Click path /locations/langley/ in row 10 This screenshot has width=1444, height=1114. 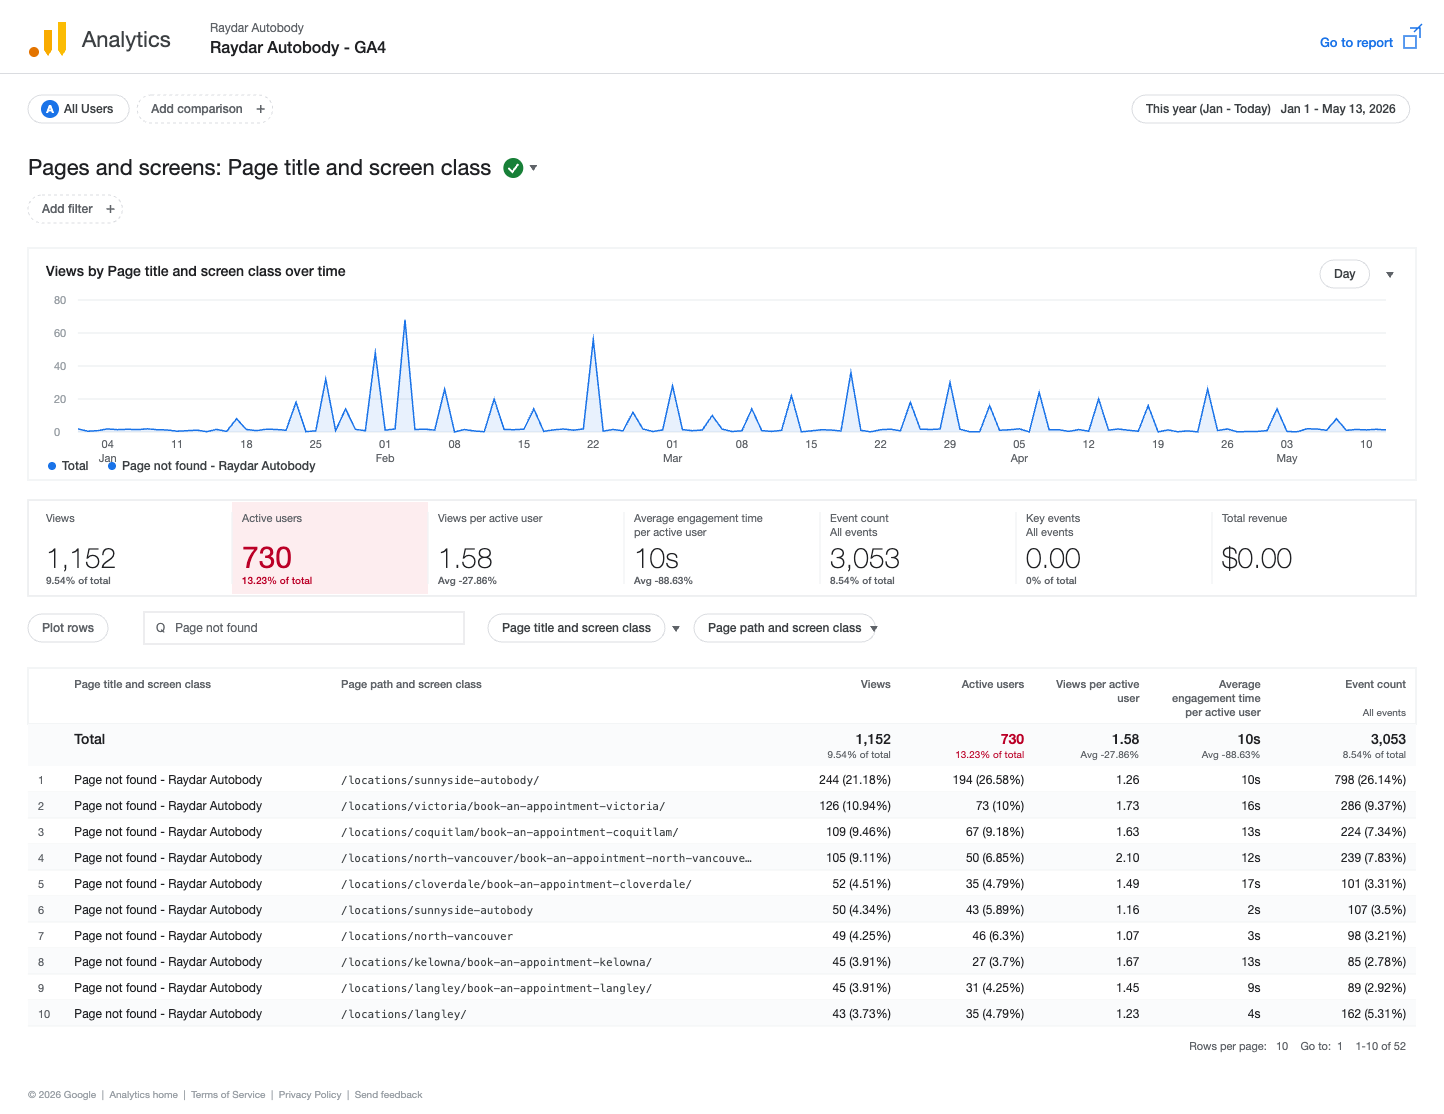tap(404, 1014)
